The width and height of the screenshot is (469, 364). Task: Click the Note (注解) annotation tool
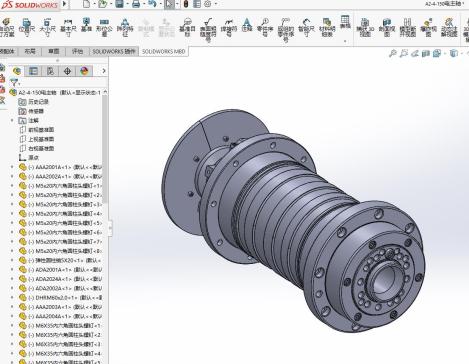pyautogui.click(x=247, y=25)
